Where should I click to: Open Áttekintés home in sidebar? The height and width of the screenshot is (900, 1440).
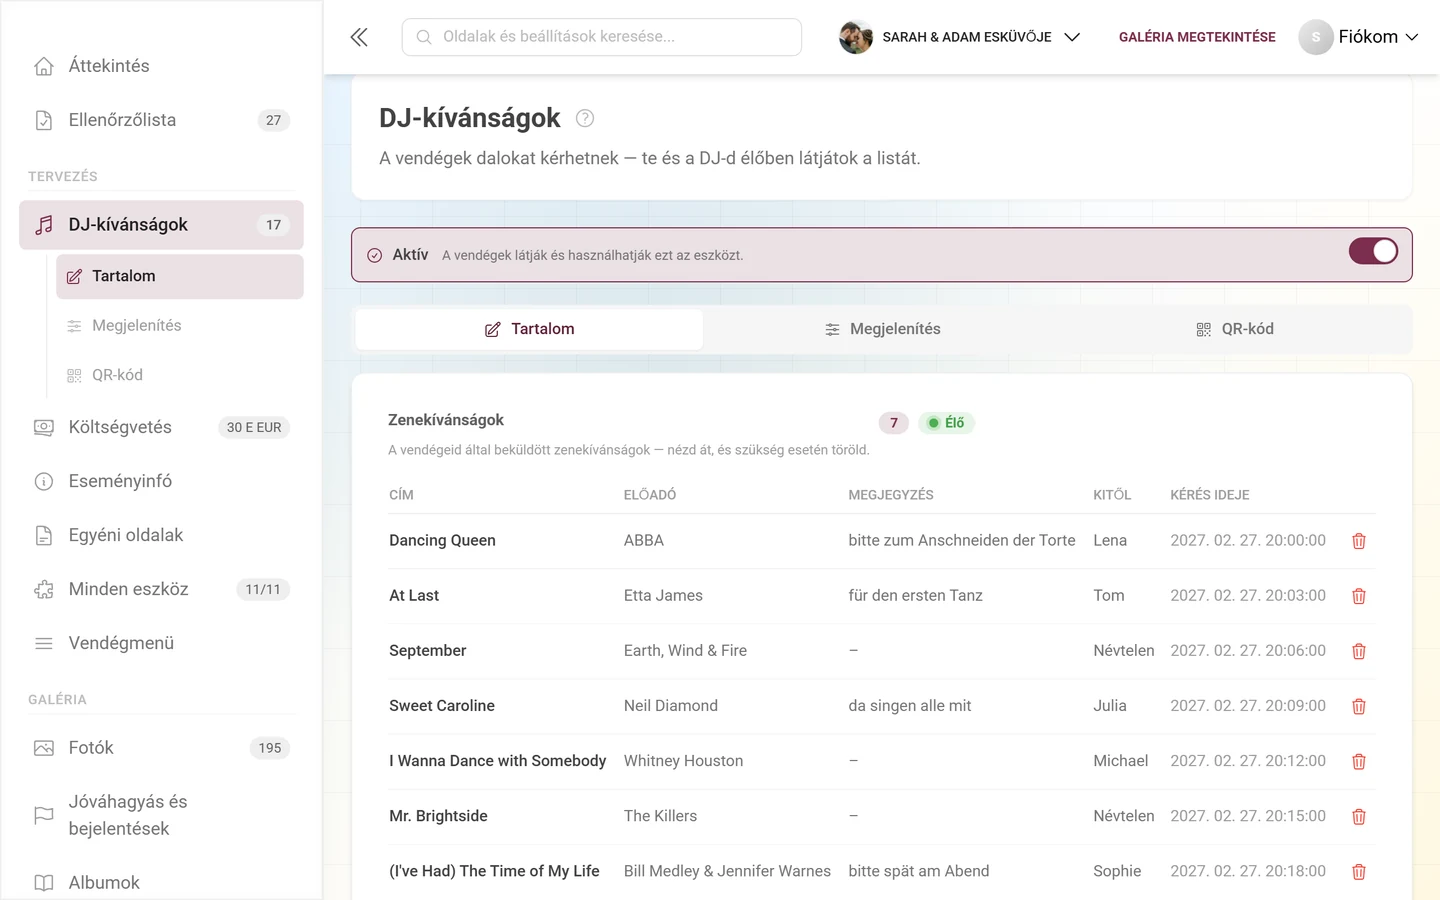coord(161,66)
